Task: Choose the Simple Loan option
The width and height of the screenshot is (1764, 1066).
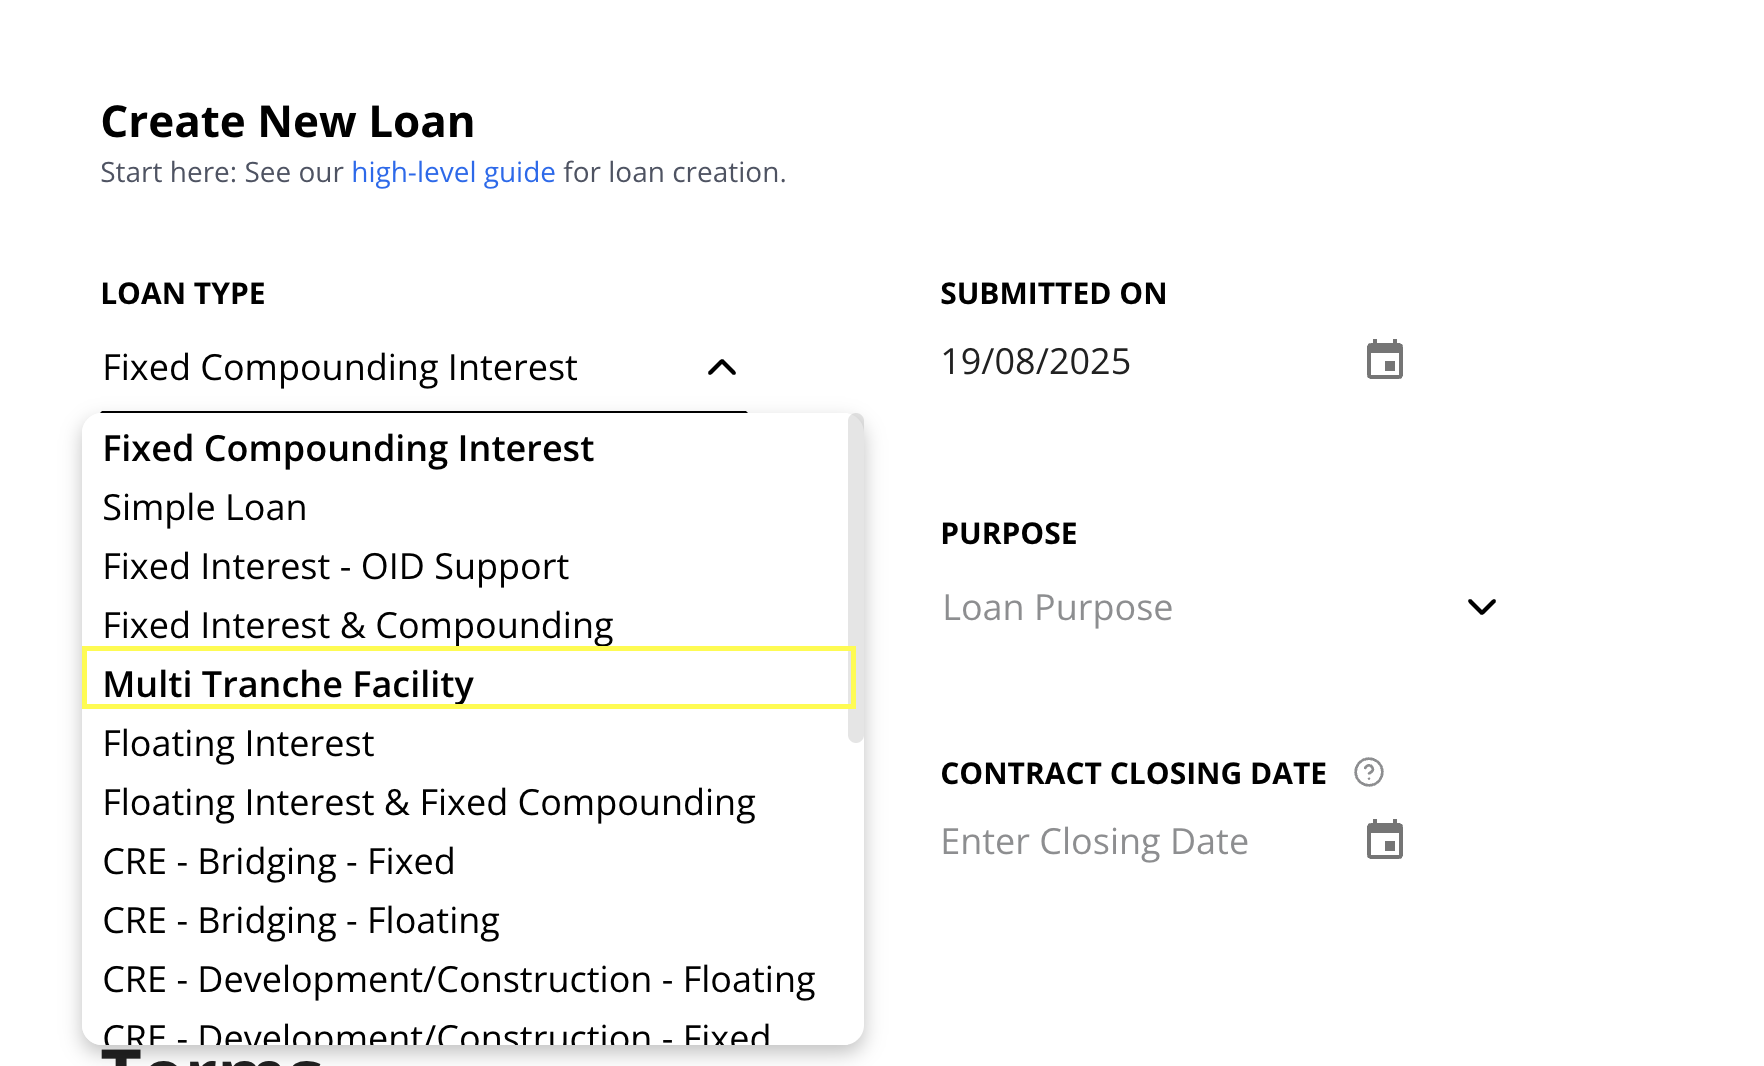Action: [x=205, y=508]
